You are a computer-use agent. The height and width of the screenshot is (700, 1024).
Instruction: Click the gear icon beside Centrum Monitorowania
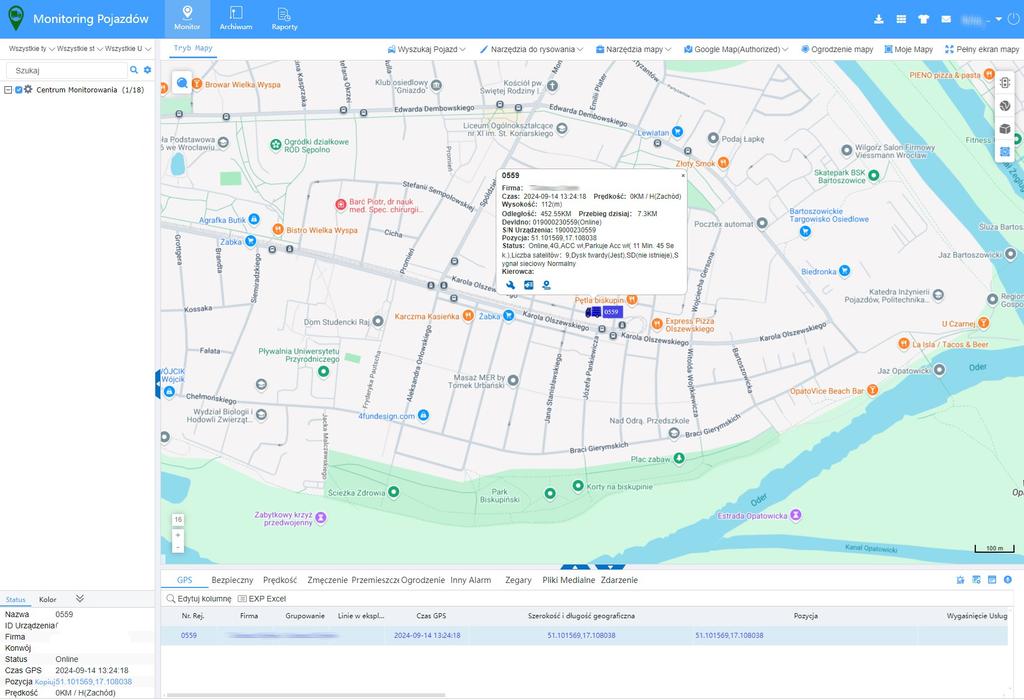click(x=28, y=89)
